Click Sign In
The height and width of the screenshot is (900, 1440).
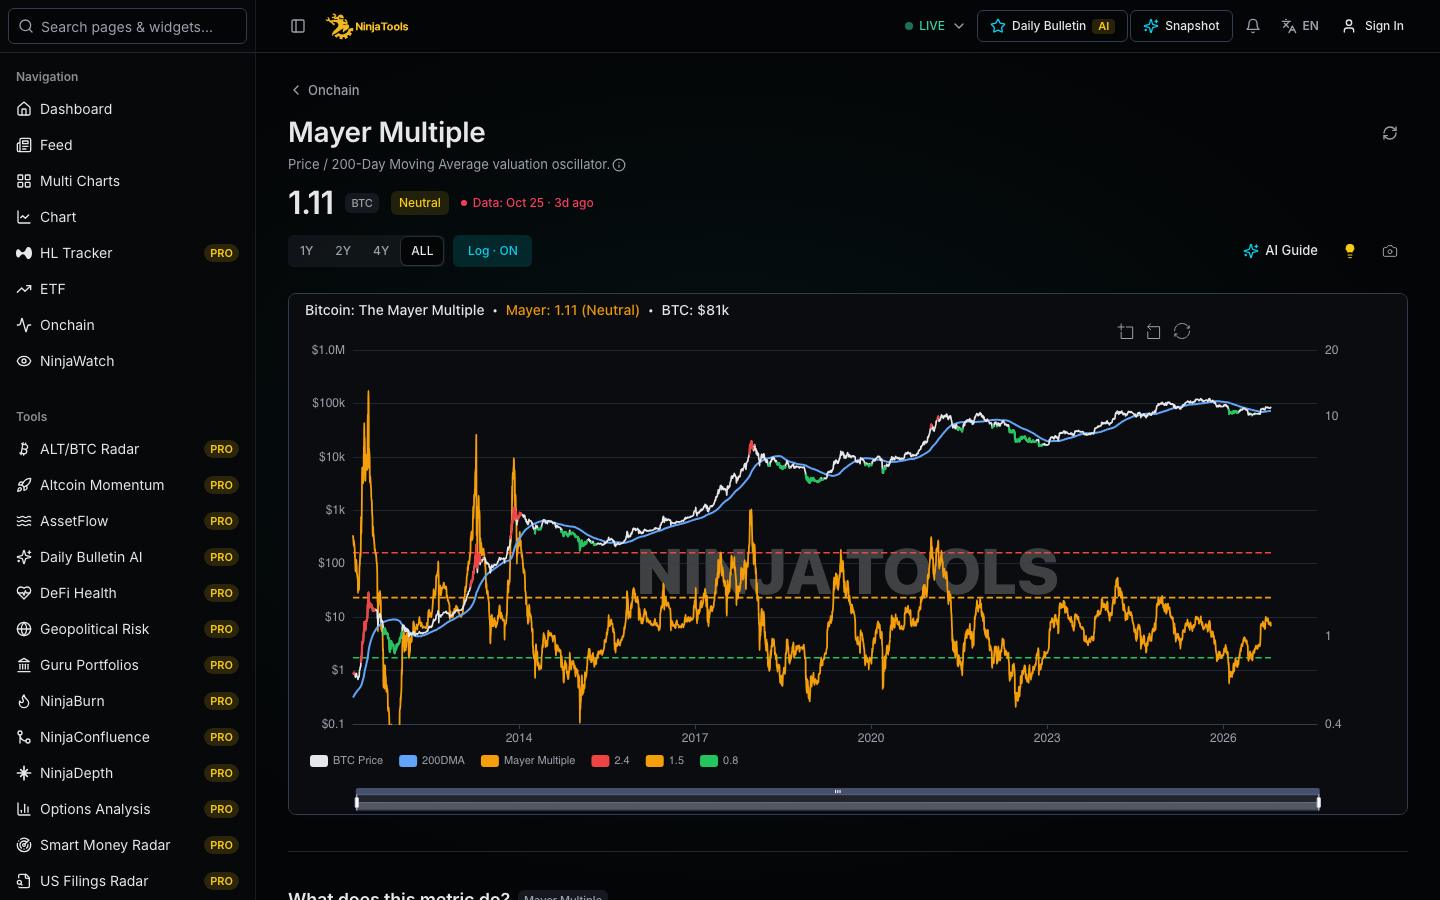(1372, 26)
